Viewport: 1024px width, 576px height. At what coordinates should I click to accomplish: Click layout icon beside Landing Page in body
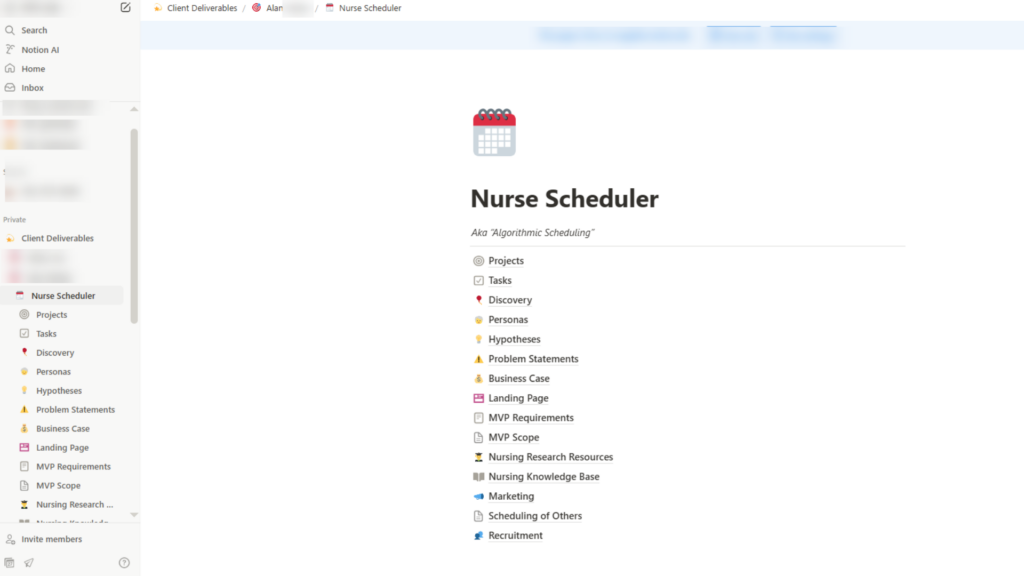pos(479,398)
